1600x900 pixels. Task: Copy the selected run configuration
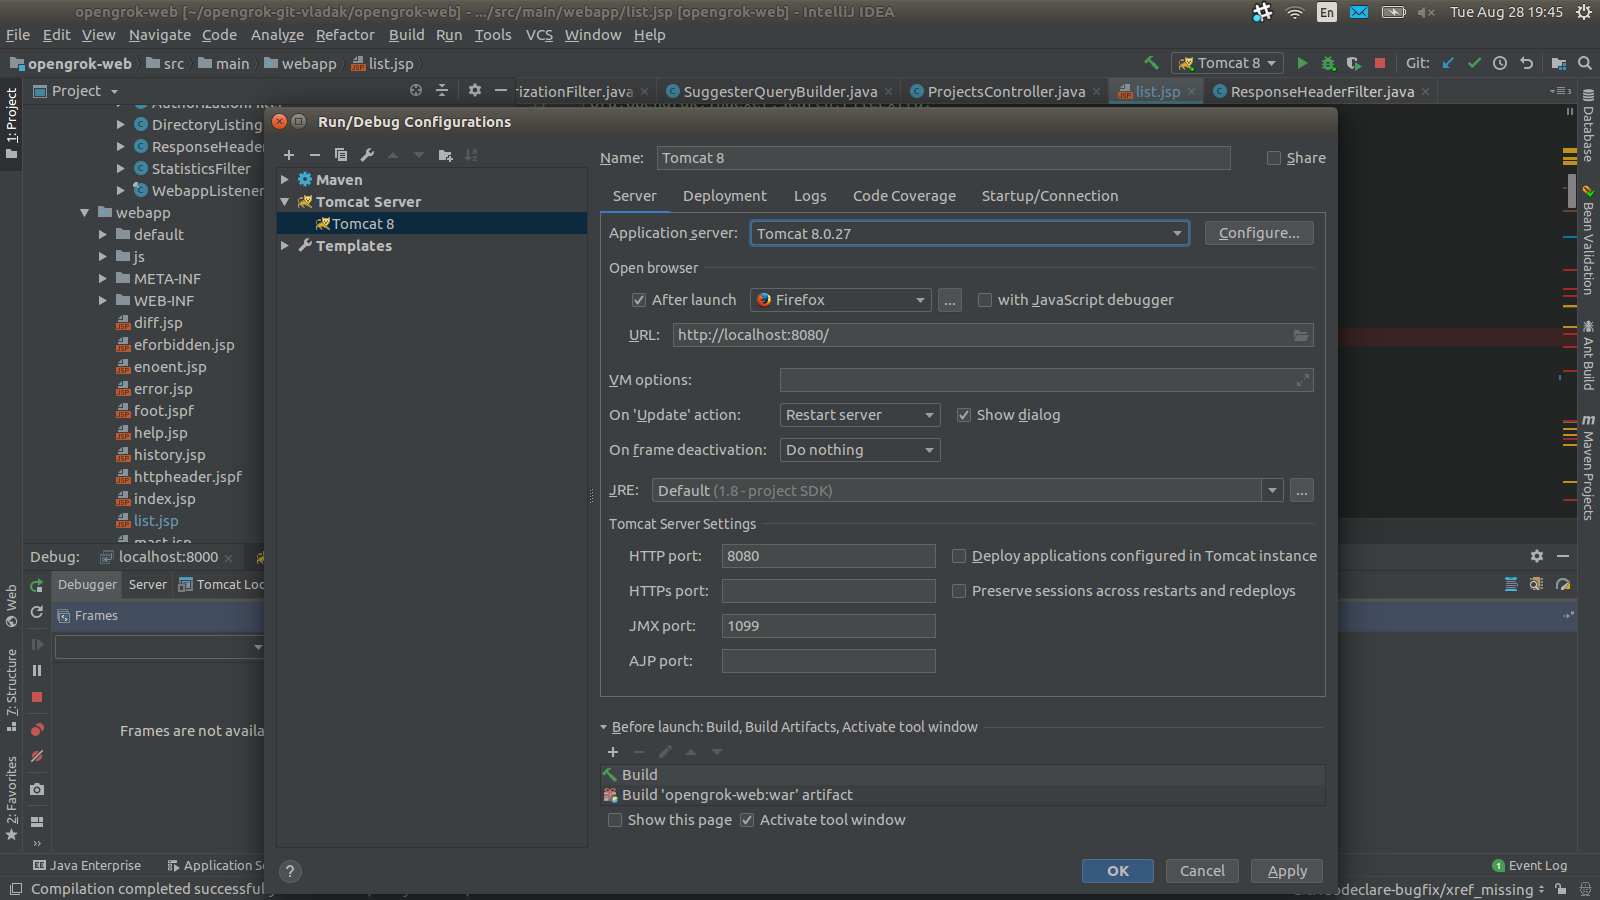point(341,155)
